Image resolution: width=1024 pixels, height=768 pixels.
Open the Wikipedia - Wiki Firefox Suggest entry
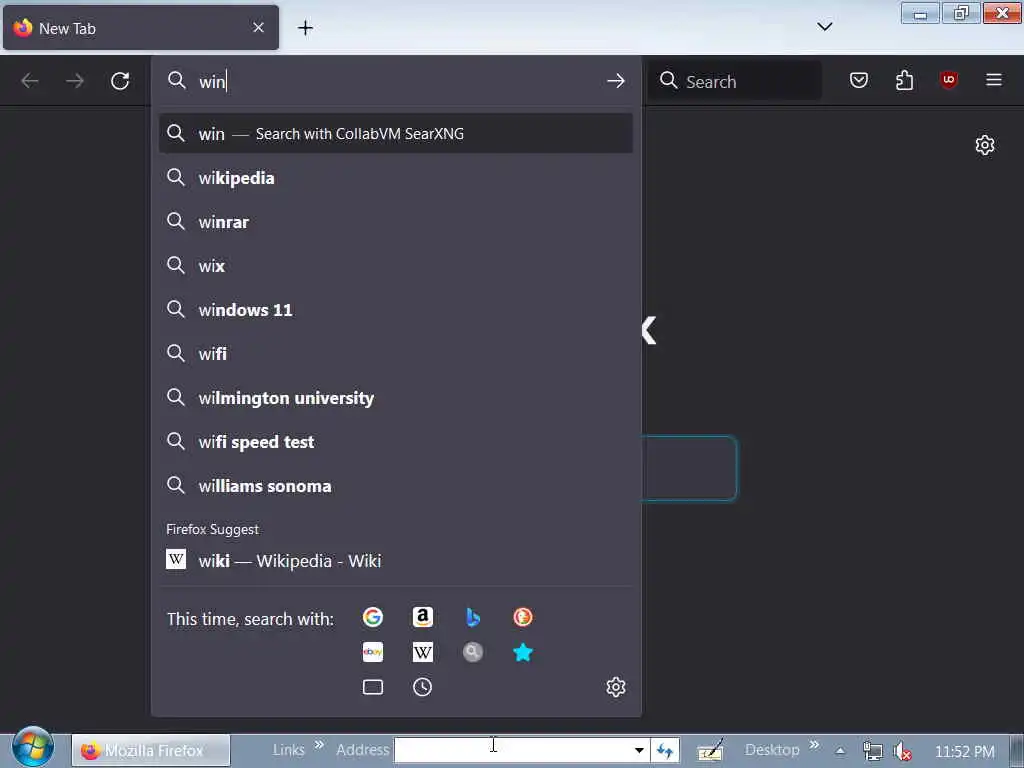pos(396,560)
